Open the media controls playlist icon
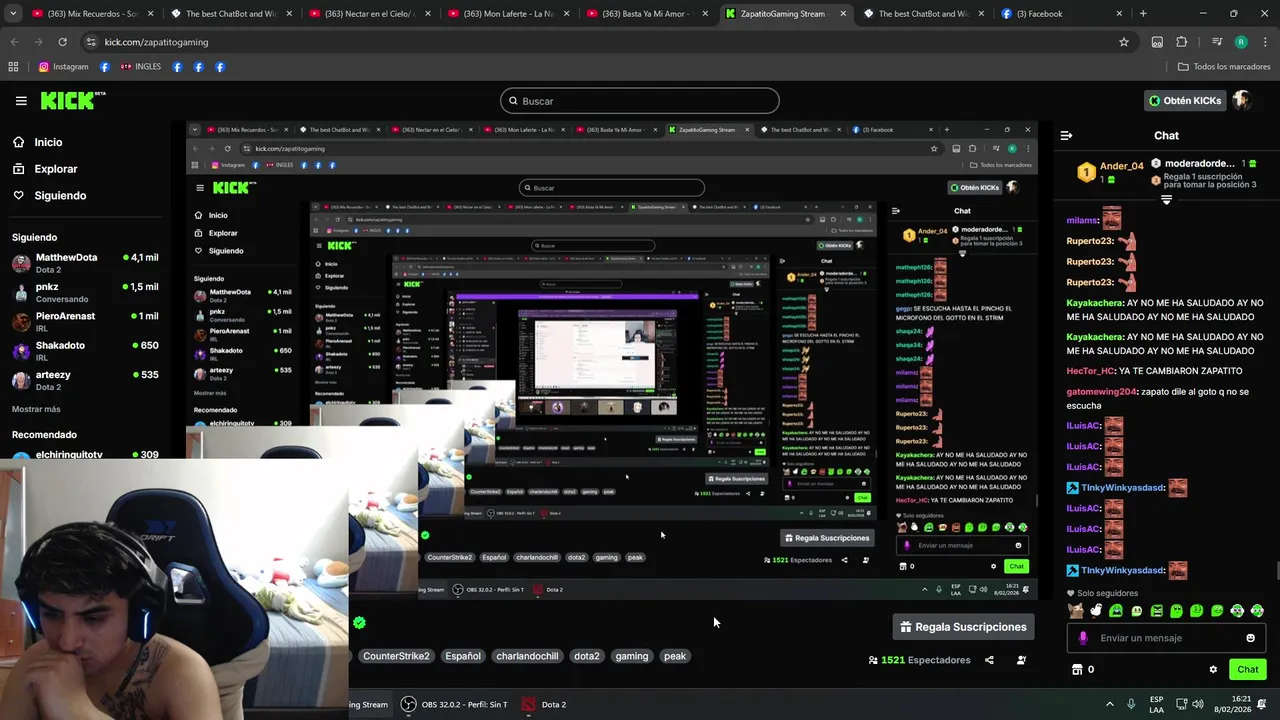This screenshot has height=720, width=1280. 1217,42
